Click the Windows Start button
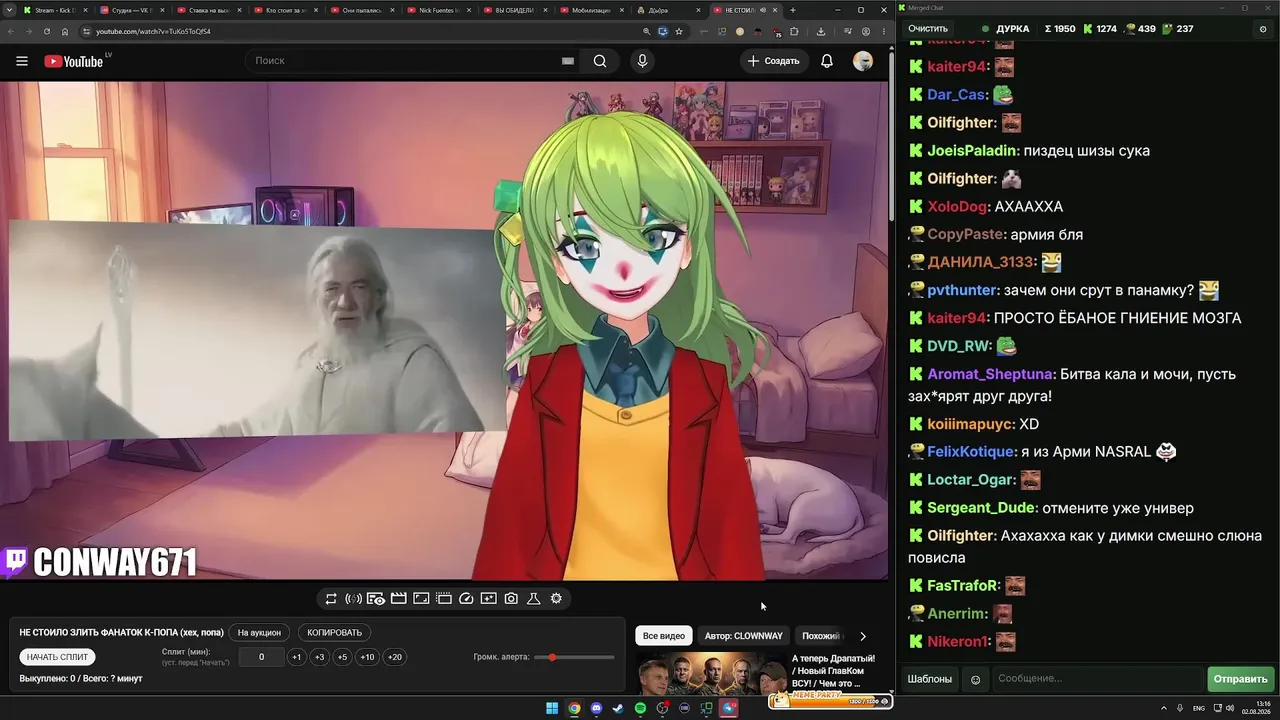1280x720 pixels. point(552,709)
